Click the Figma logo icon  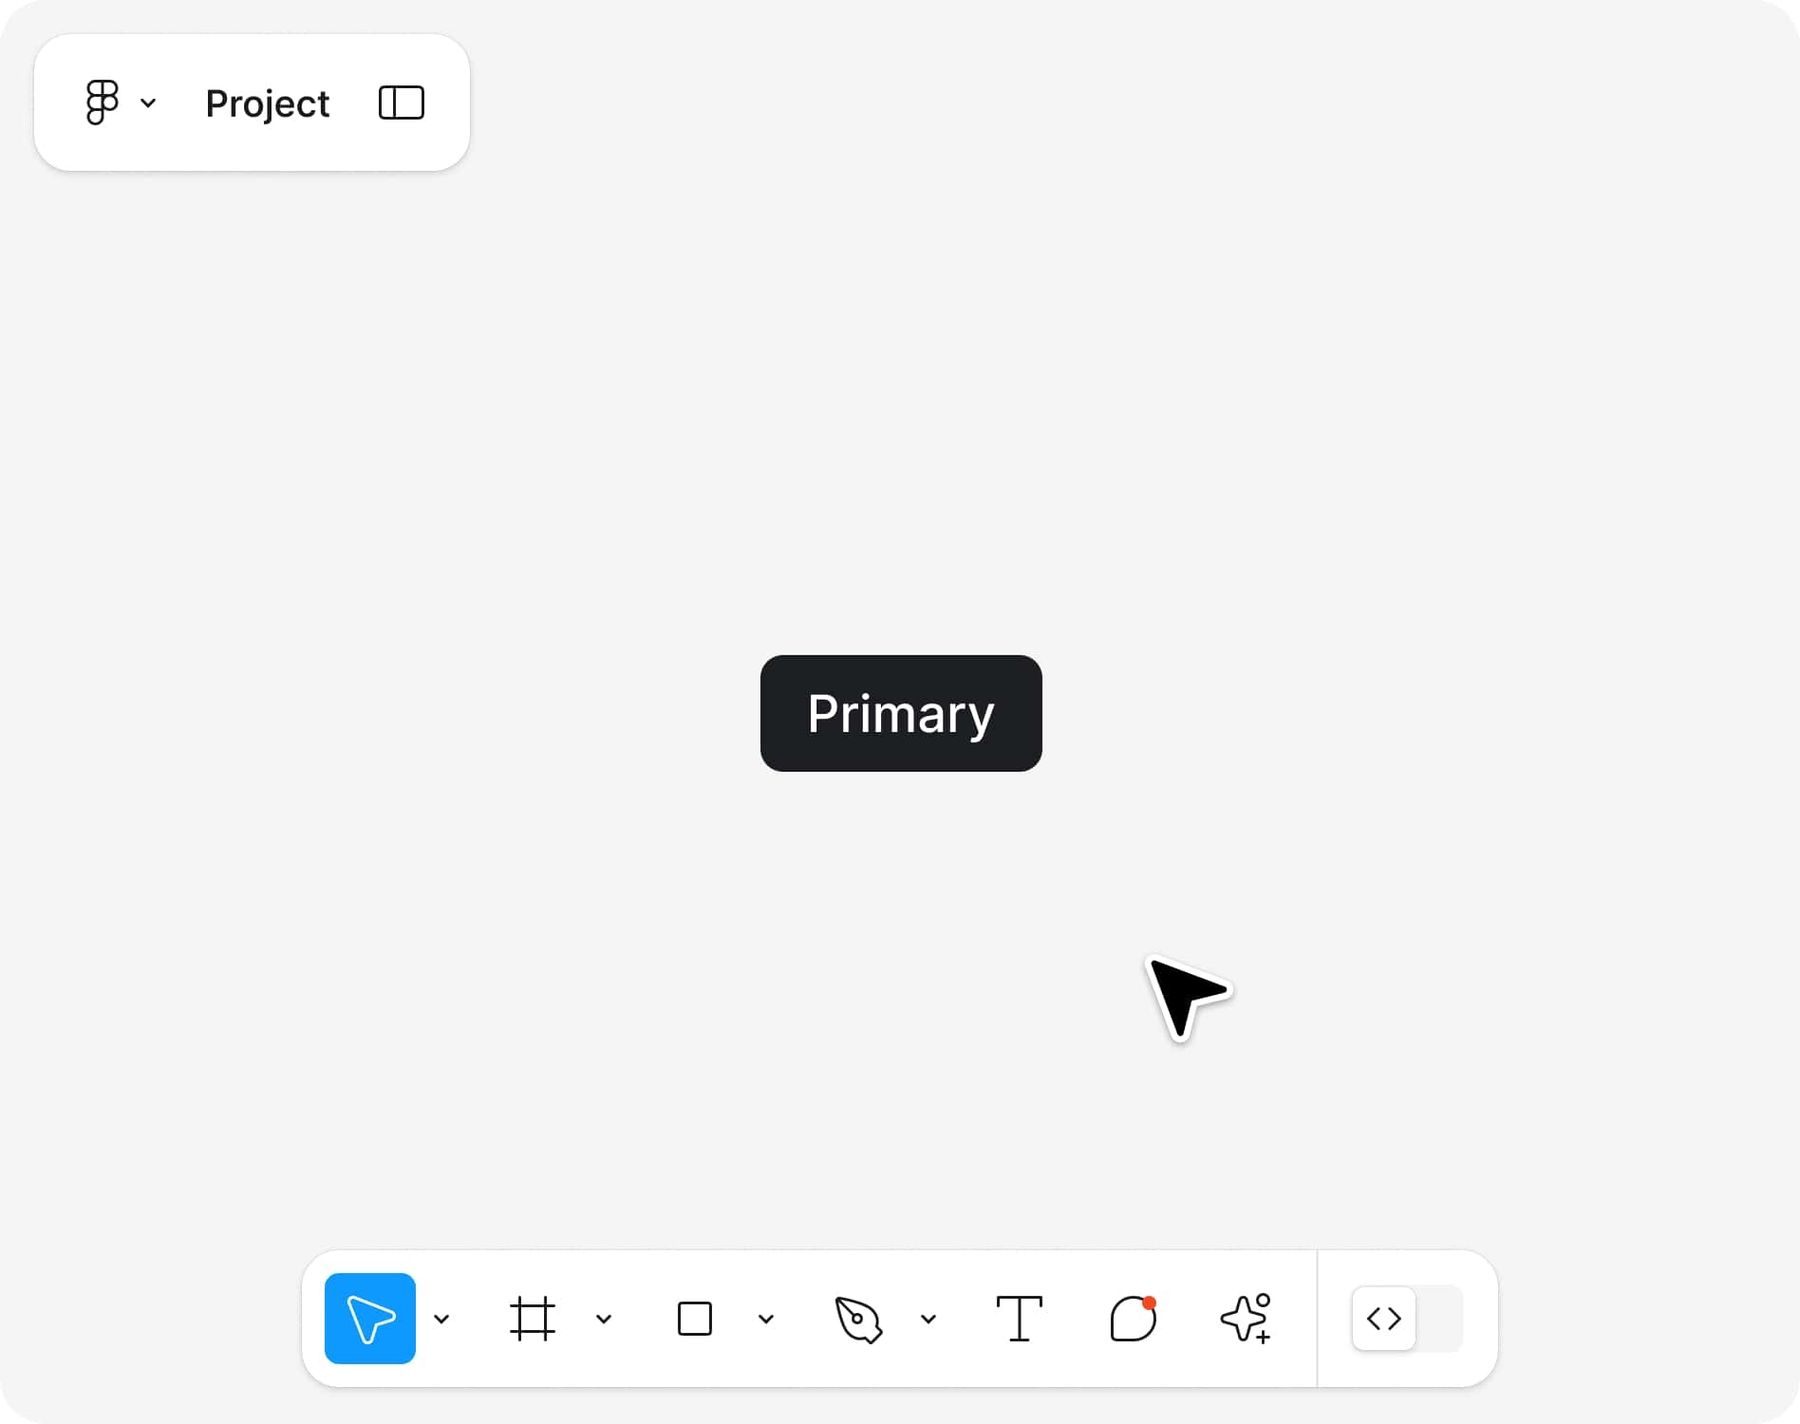click(x=100, y=101)
